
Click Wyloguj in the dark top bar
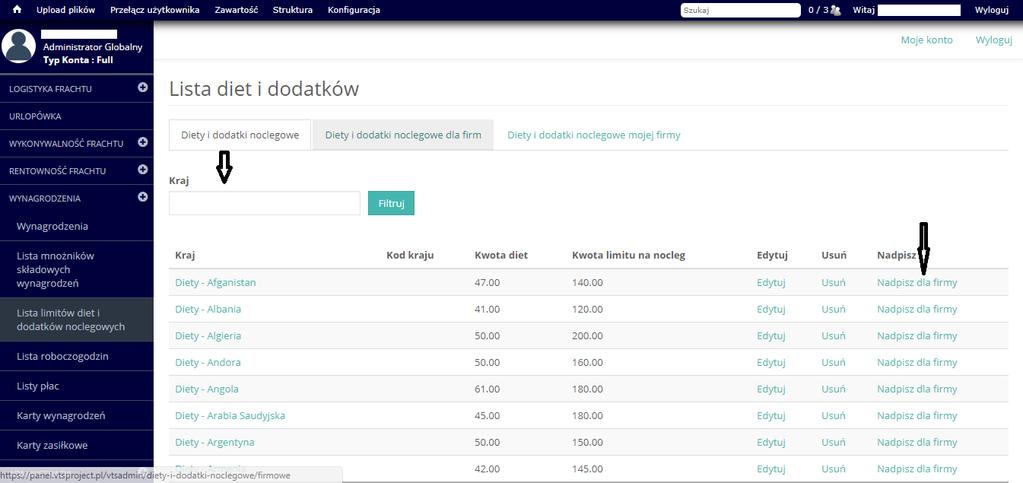992,10
